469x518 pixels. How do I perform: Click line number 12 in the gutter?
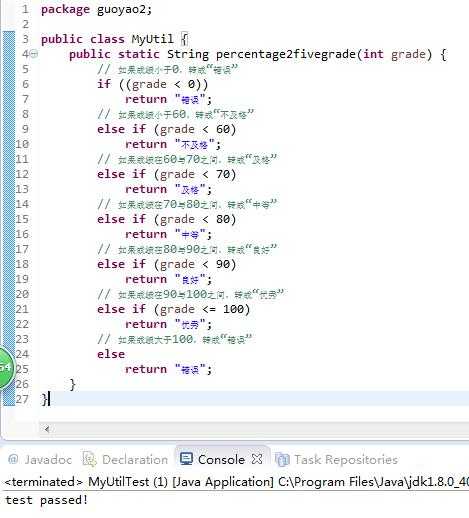pos(22,174)
